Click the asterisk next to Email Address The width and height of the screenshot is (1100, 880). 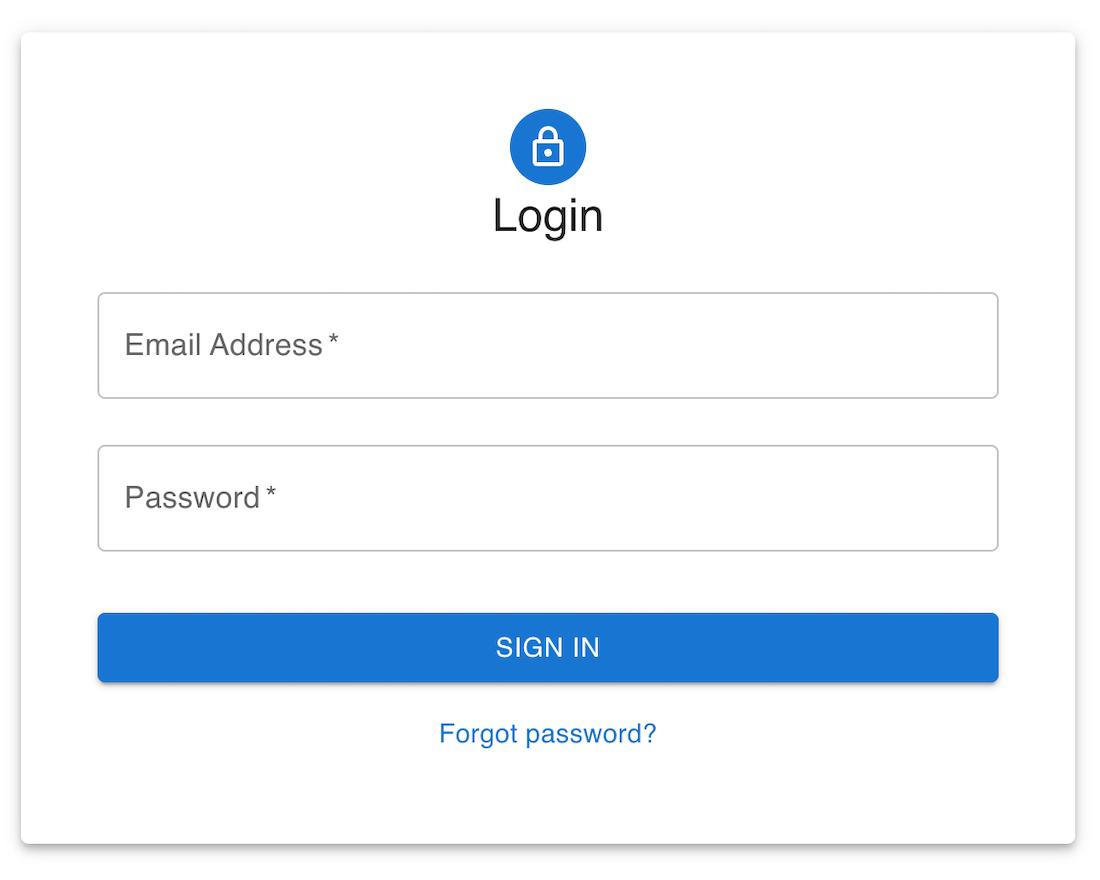(333, 343)
